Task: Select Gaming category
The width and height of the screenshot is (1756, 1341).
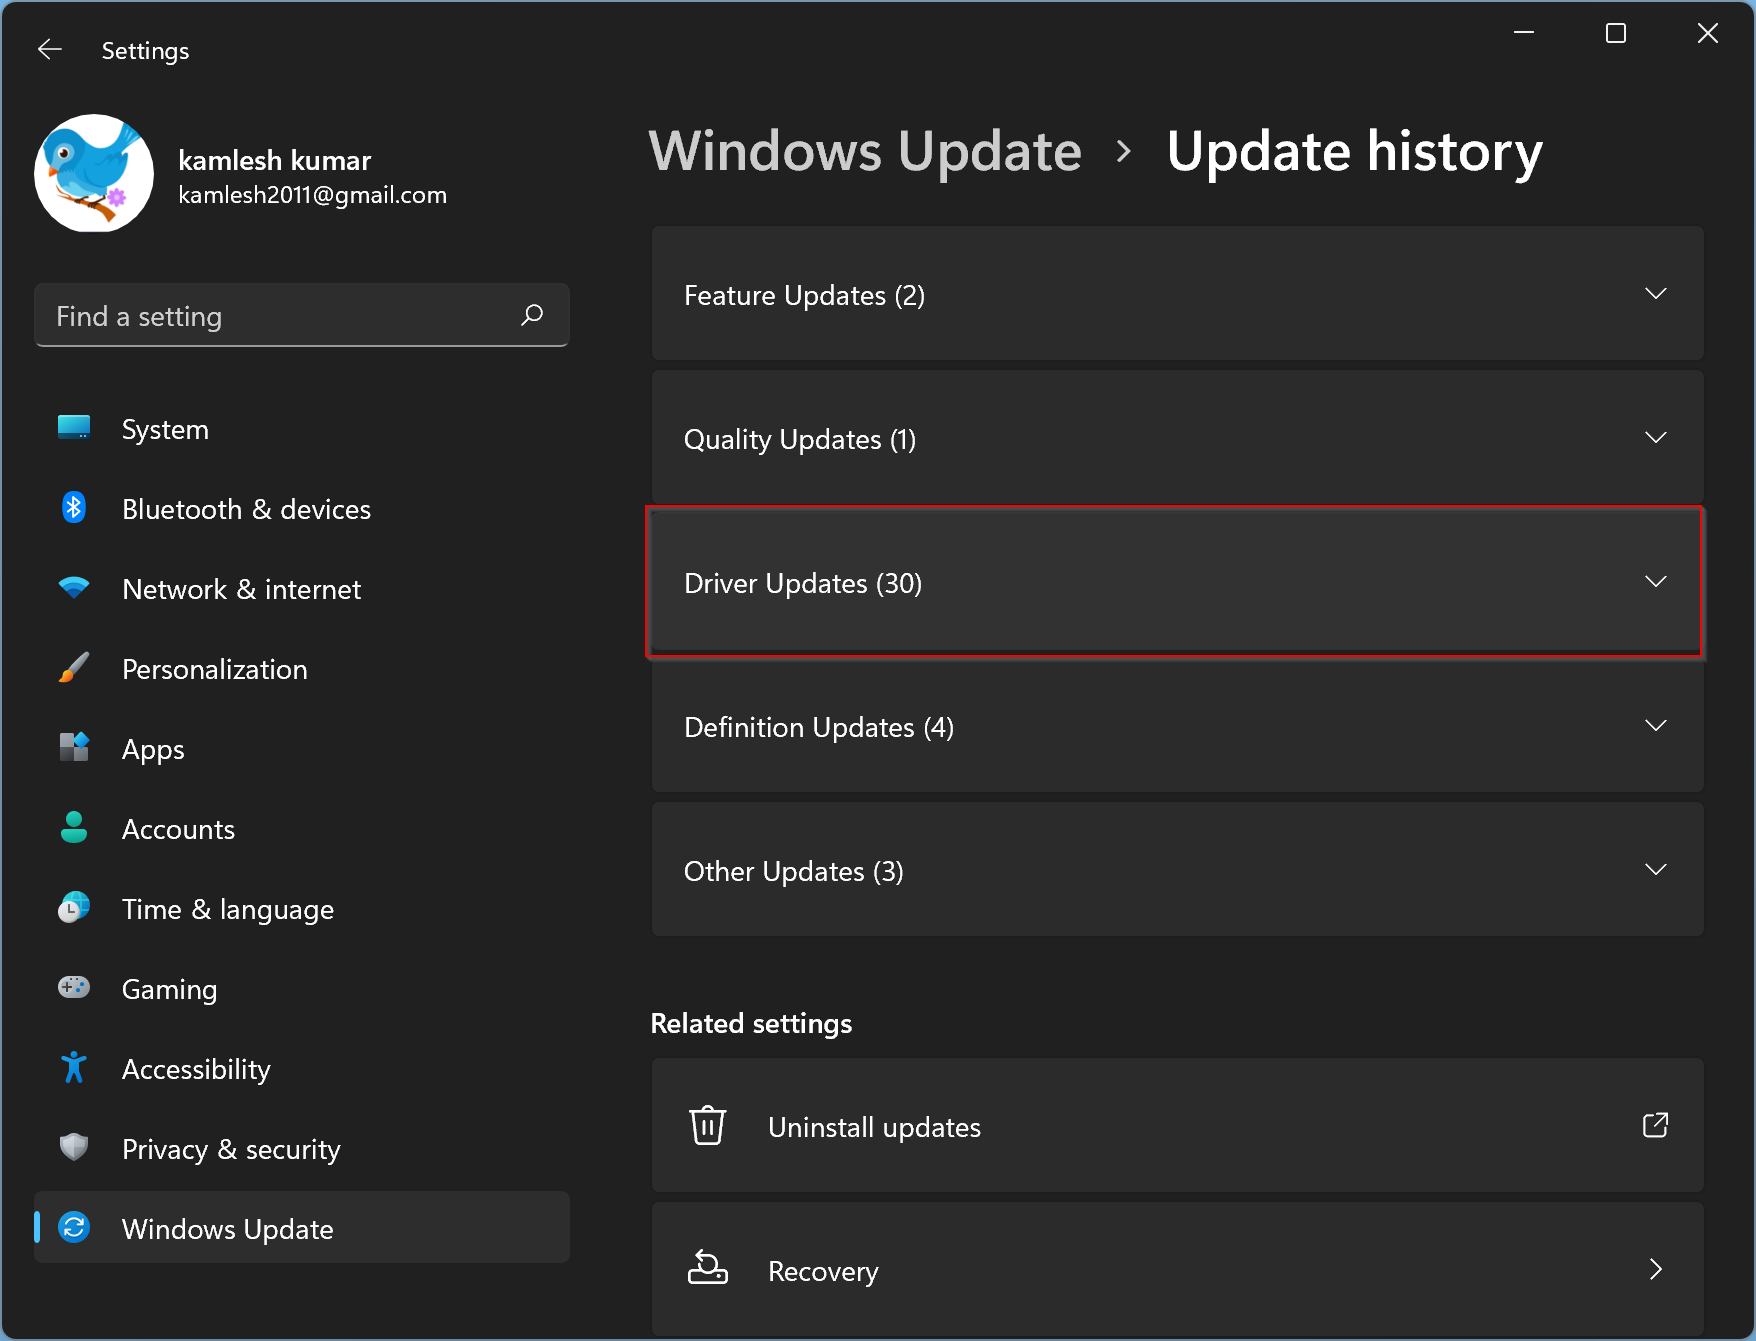Action: pos(302,989)
